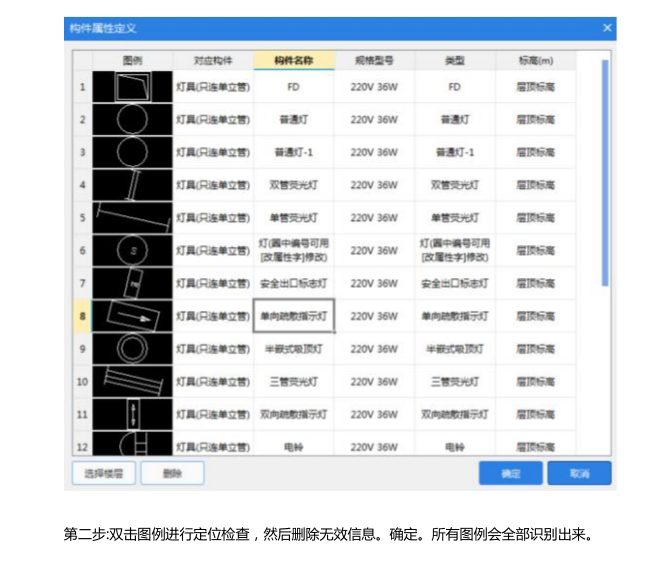Click the 安全出口标志灯 component name cell
657x571 pixels.
coord(294,283)
